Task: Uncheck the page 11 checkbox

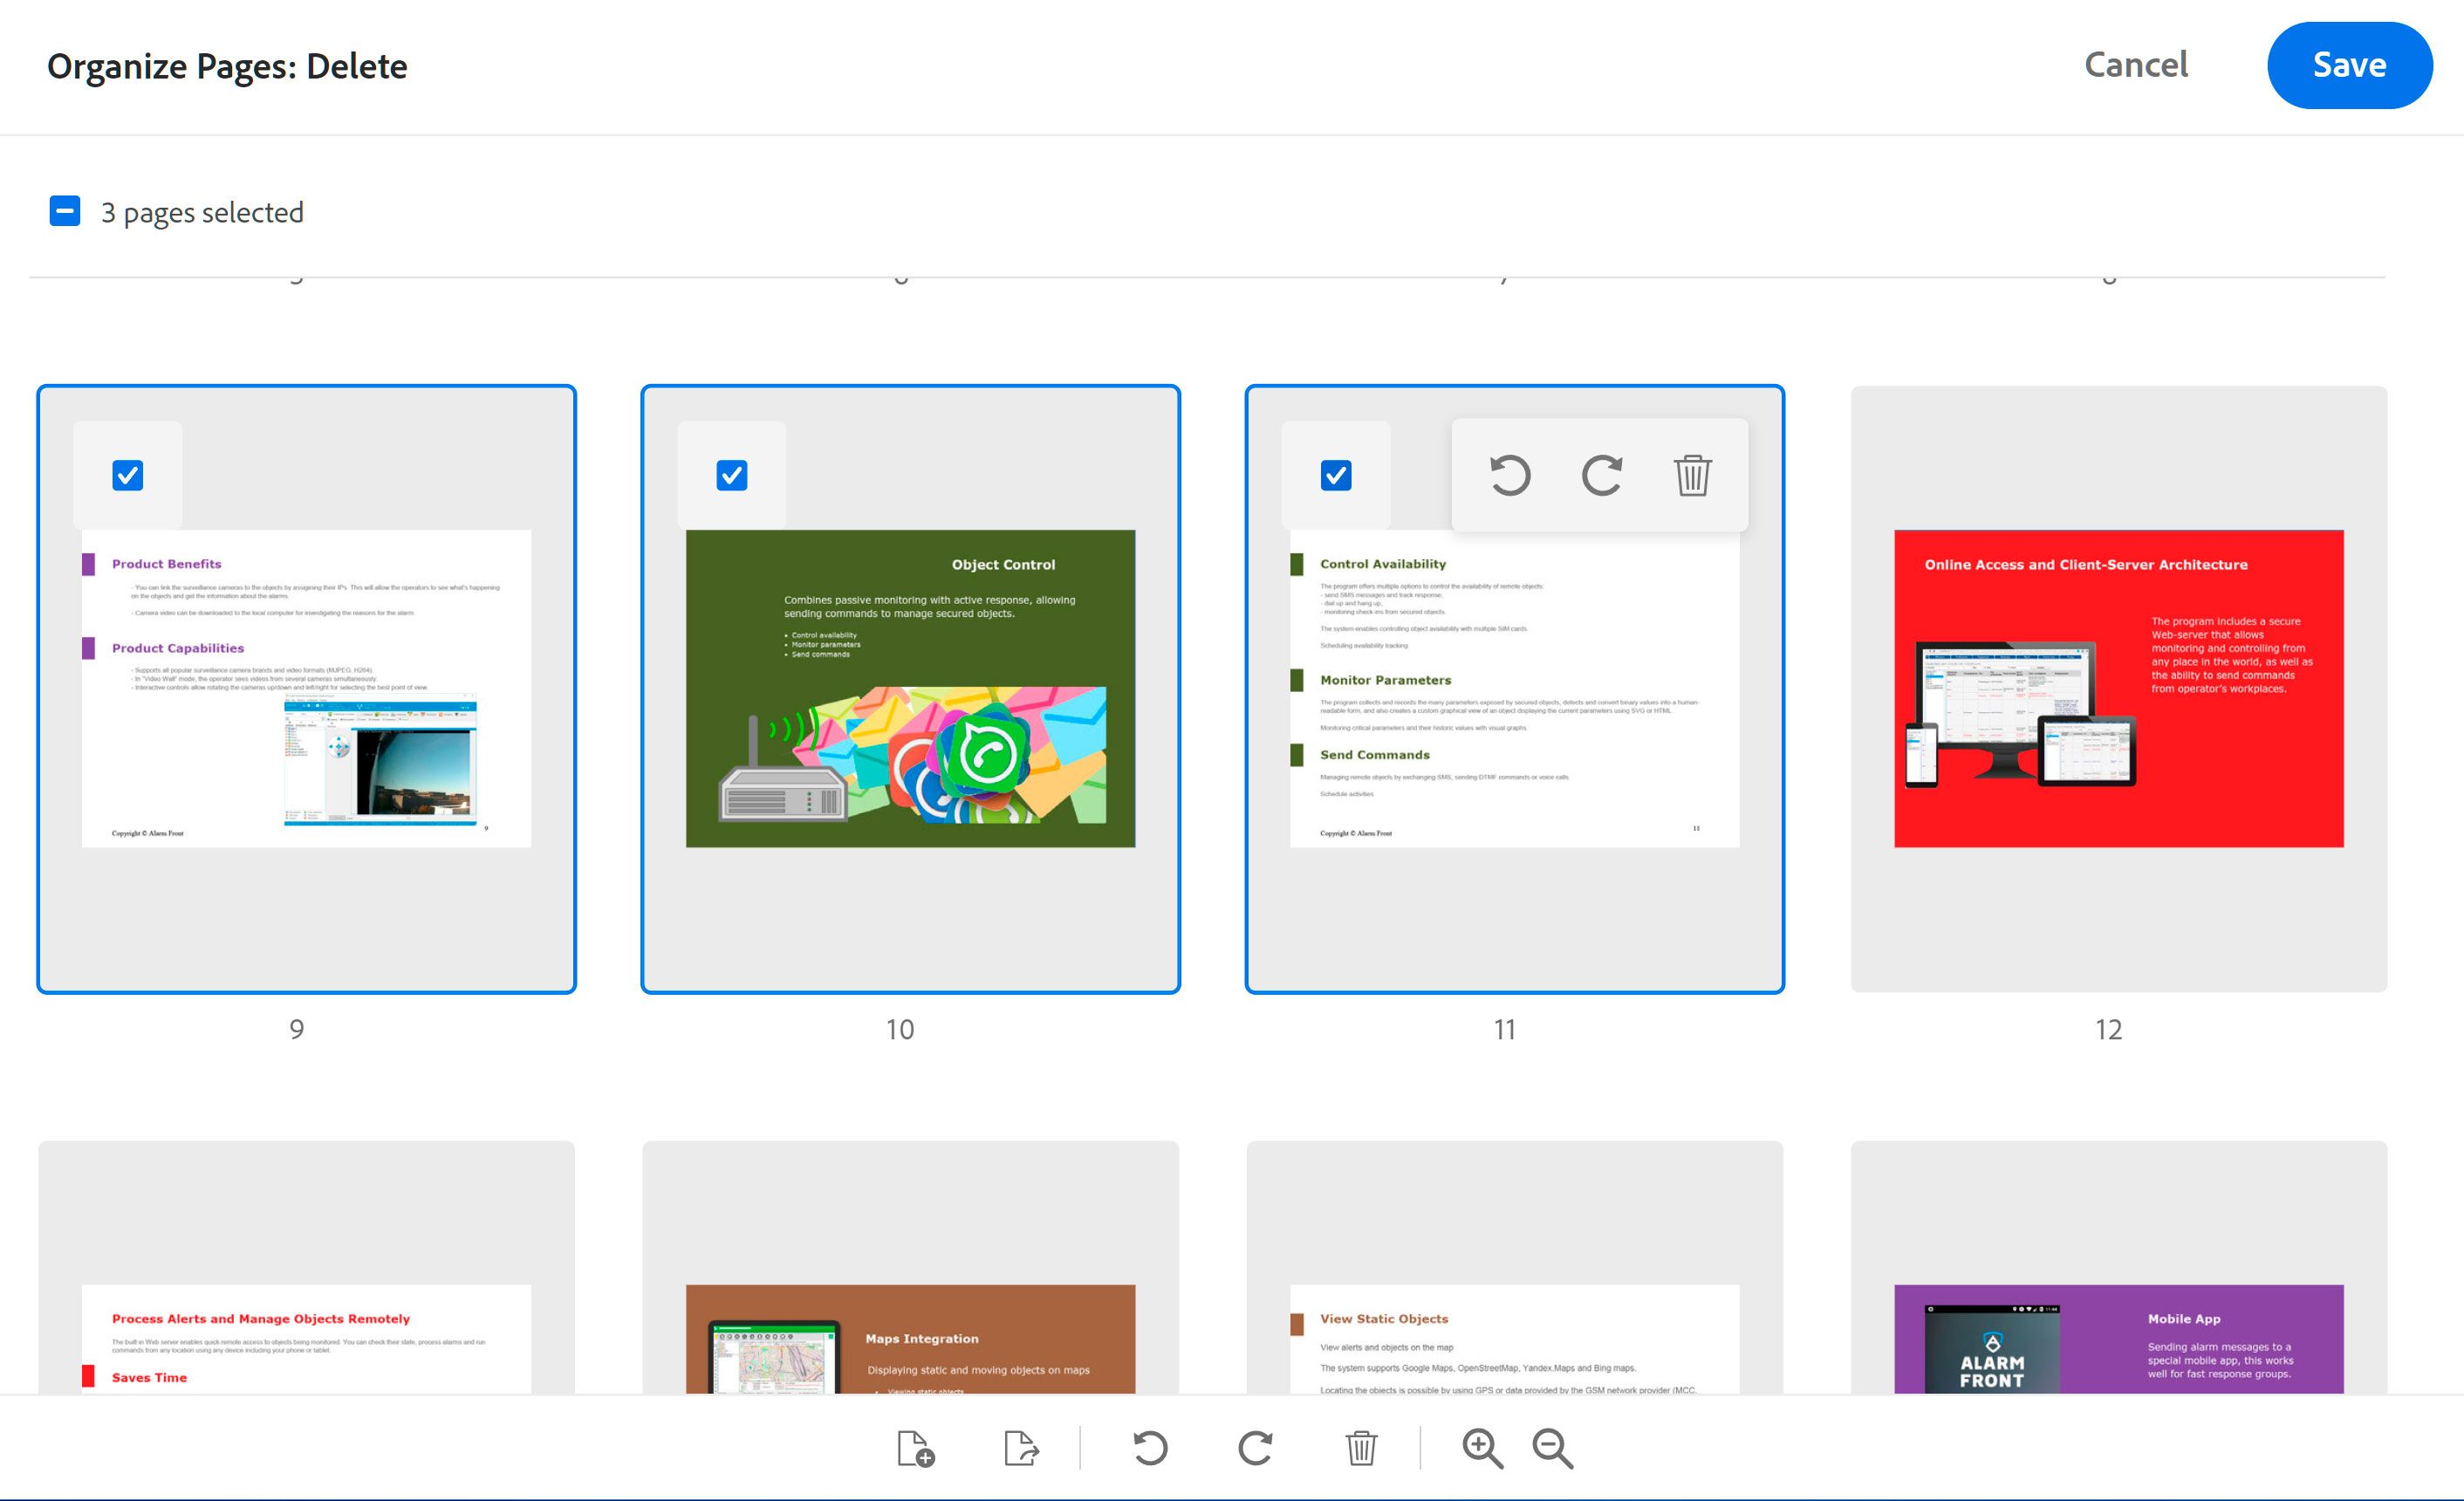Action: pyautogui.click(x=1336, y=475)
